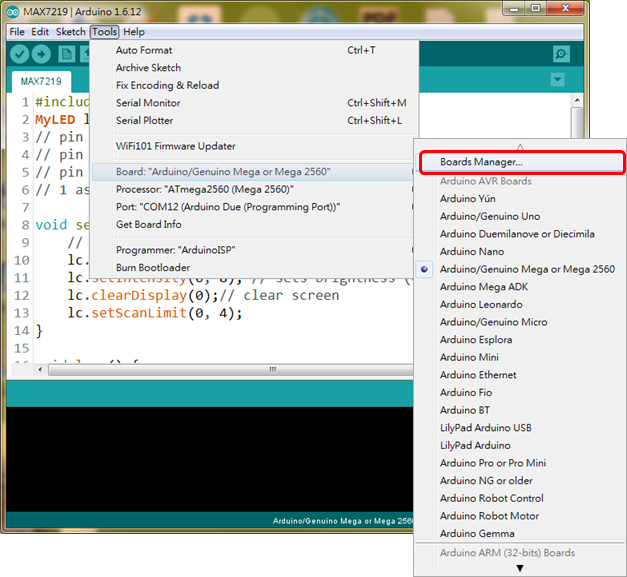Expand the Port COM12 submenu
Image resolution: width=627 pixels, height=577 pixels.
(x=254, y=207)
